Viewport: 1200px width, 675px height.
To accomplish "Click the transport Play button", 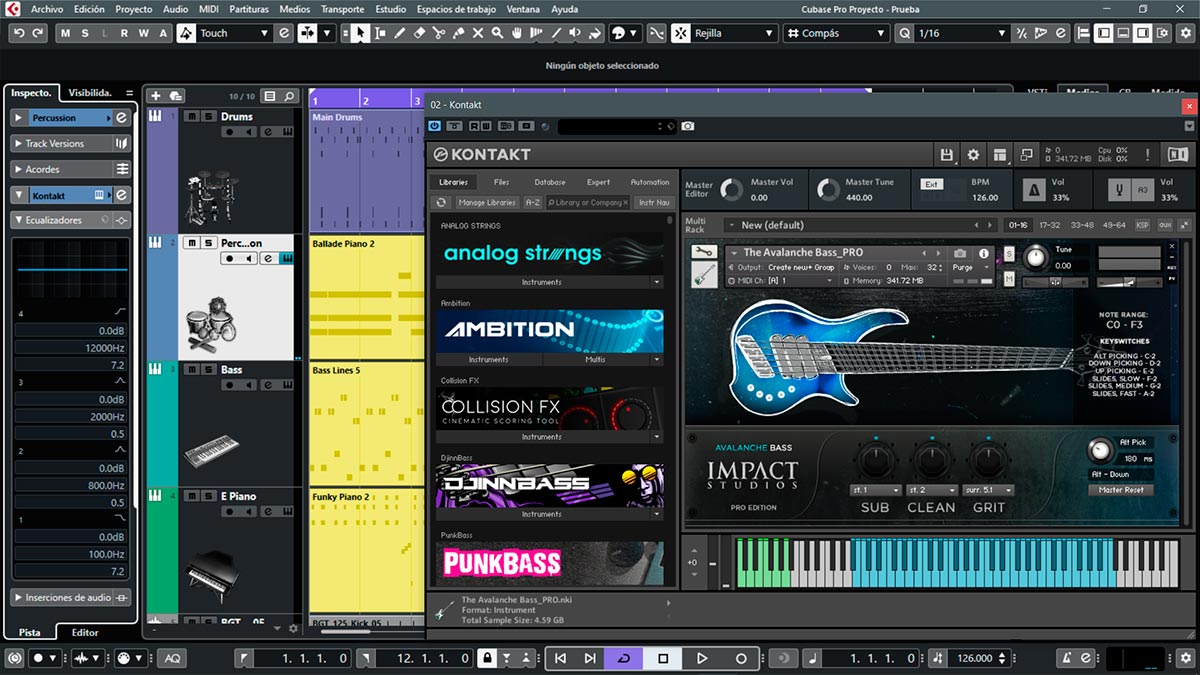I will coord(702,658).
